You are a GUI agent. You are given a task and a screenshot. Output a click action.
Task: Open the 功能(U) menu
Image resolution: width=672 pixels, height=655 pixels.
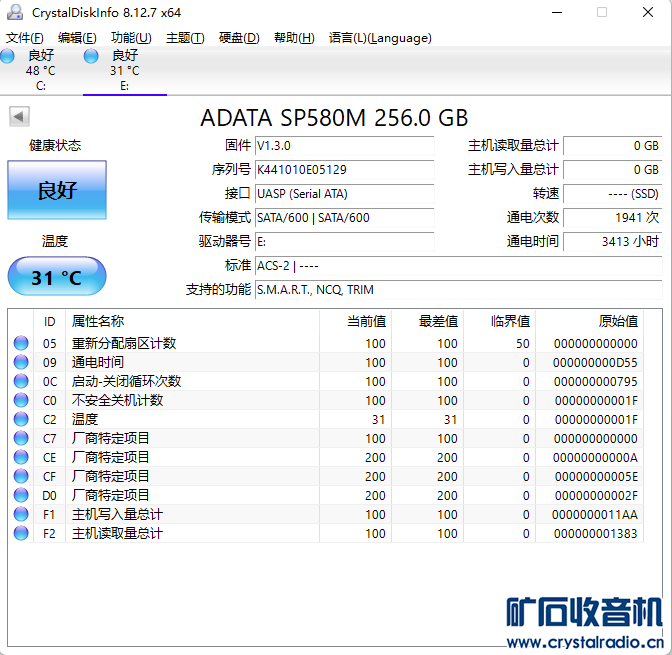click(131, 38)
